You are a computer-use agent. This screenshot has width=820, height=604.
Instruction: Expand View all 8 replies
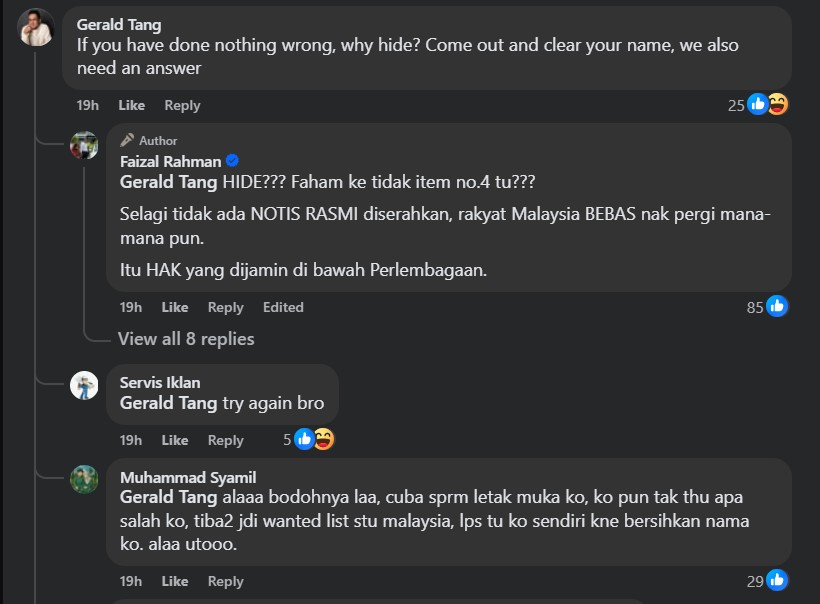(x=186, y=339)
